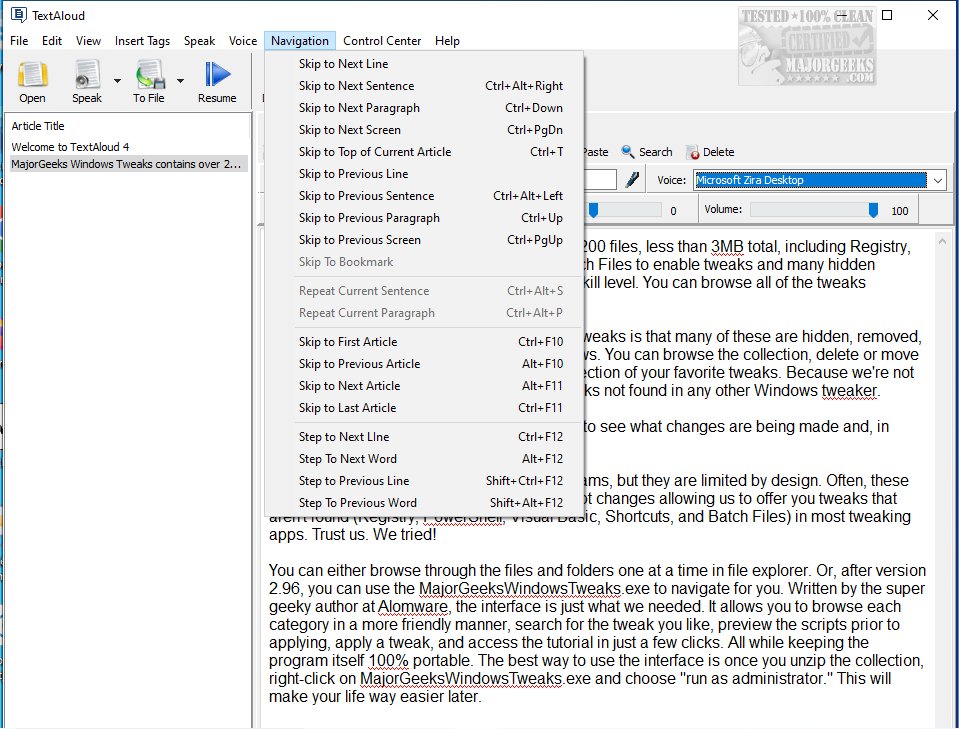Choose Skip to Next Screen
This screenshot has width=959, height=729.
pyautogui.click(x=424, y=130)
